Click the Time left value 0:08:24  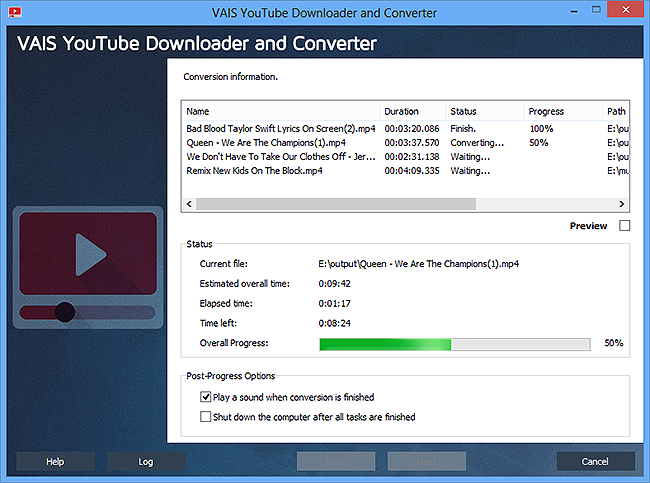[x=334, y=323]
